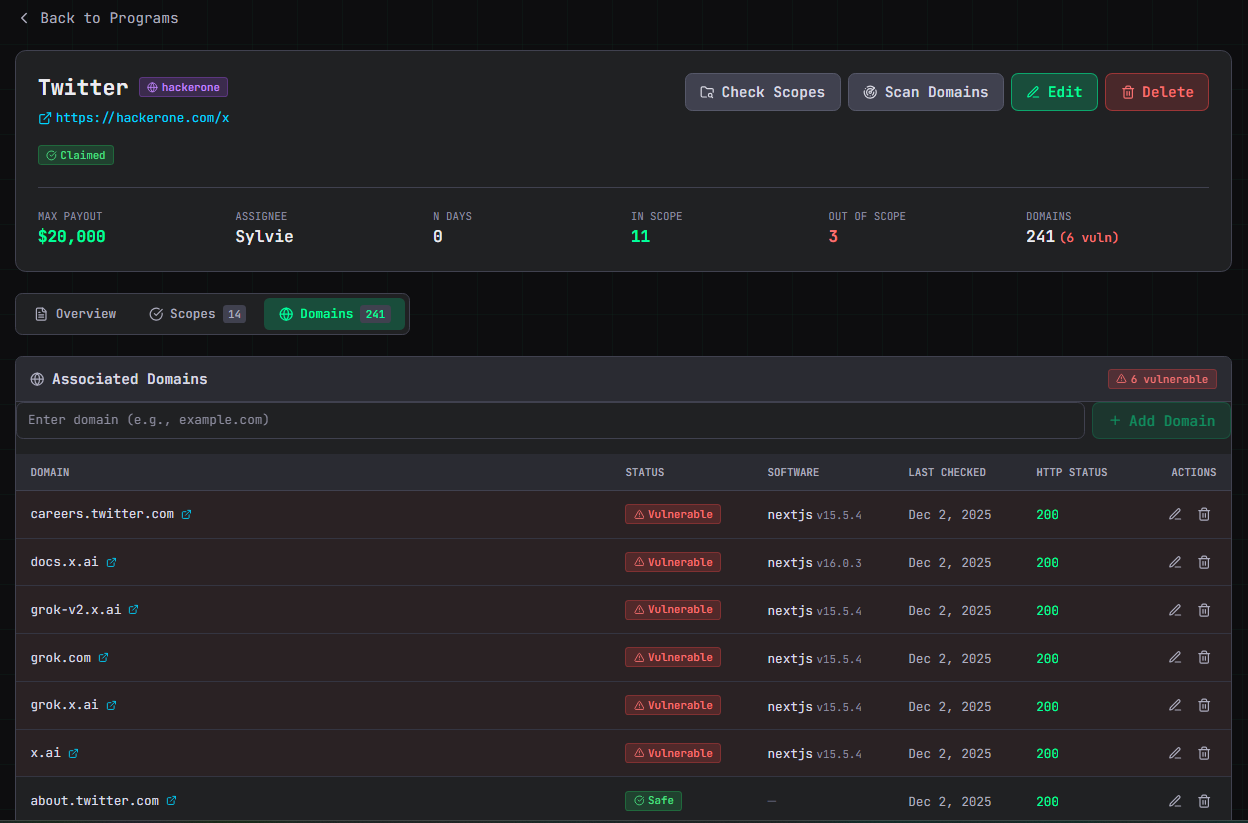Screen dimensions: 1248x823
Task: Edit the x.ai domain entry
Action: pyautogui.click(x=1175, y=753)
